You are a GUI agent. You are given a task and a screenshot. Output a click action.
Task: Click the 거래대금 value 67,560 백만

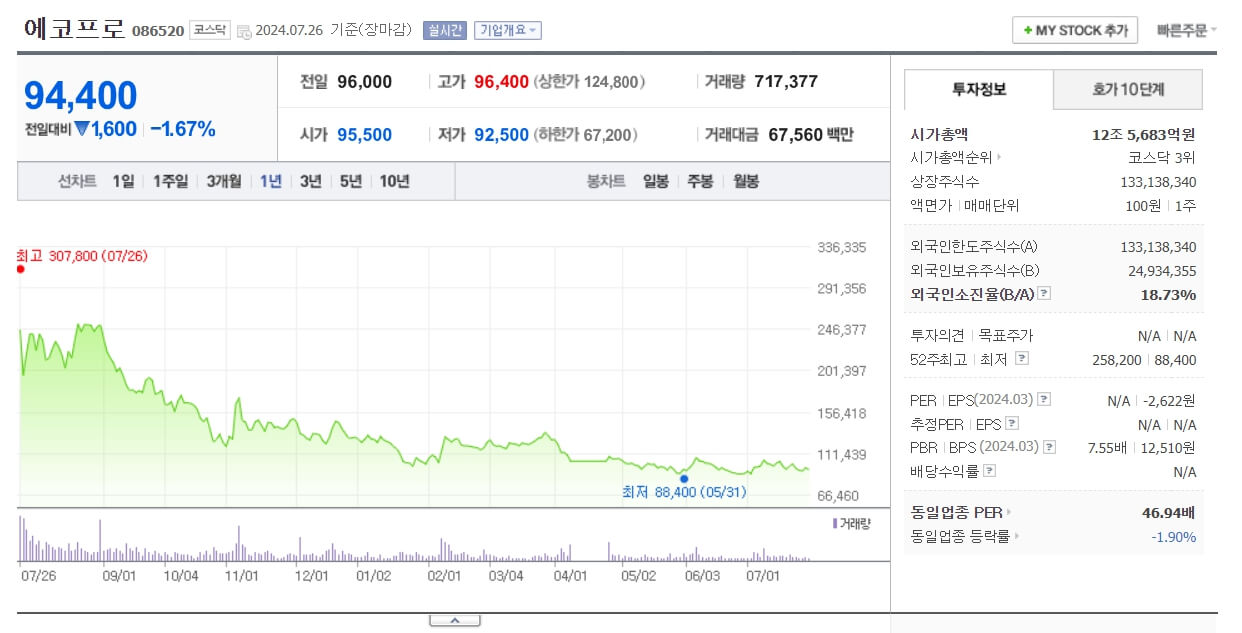point(811,135)
